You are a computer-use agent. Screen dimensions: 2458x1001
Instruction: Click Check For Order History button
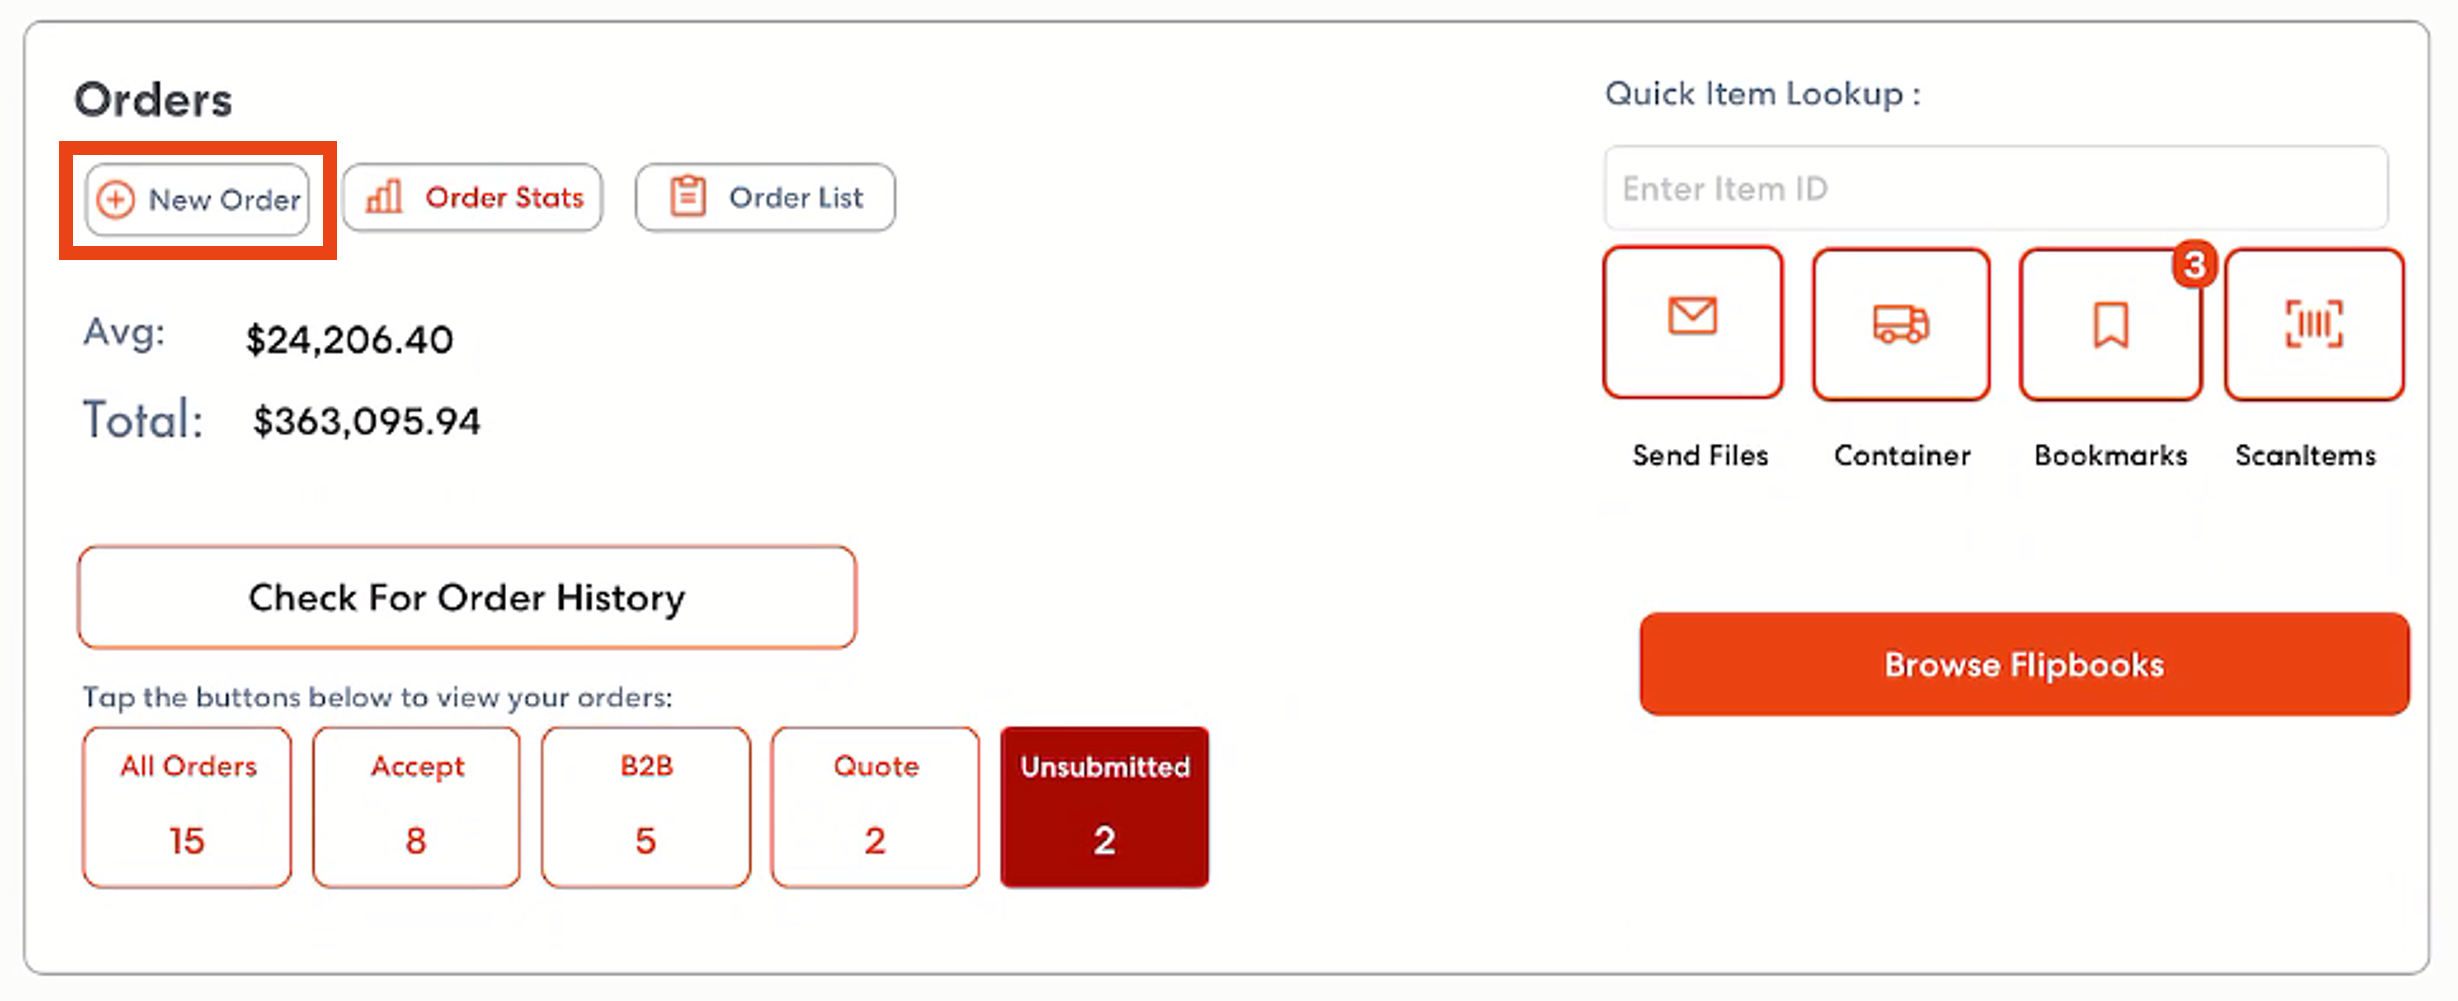(x=467, y=597)
